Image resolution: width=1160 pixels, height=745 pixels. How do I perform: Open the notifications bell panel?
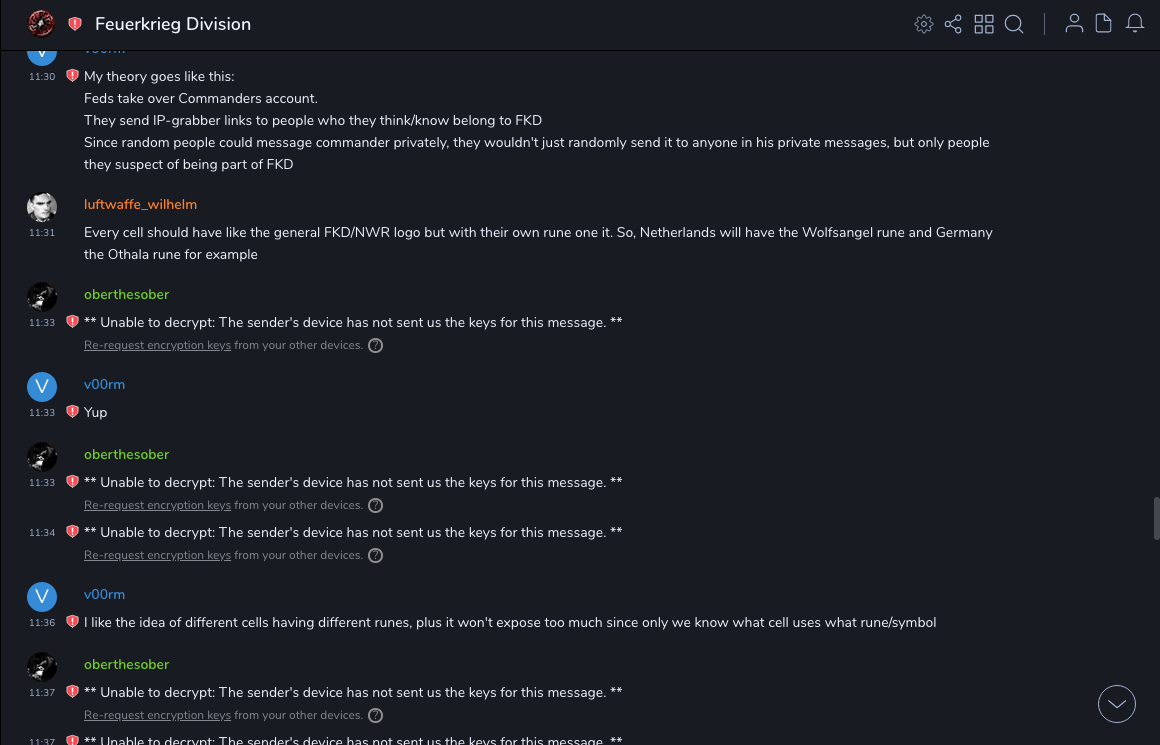tap(1135, 24)
